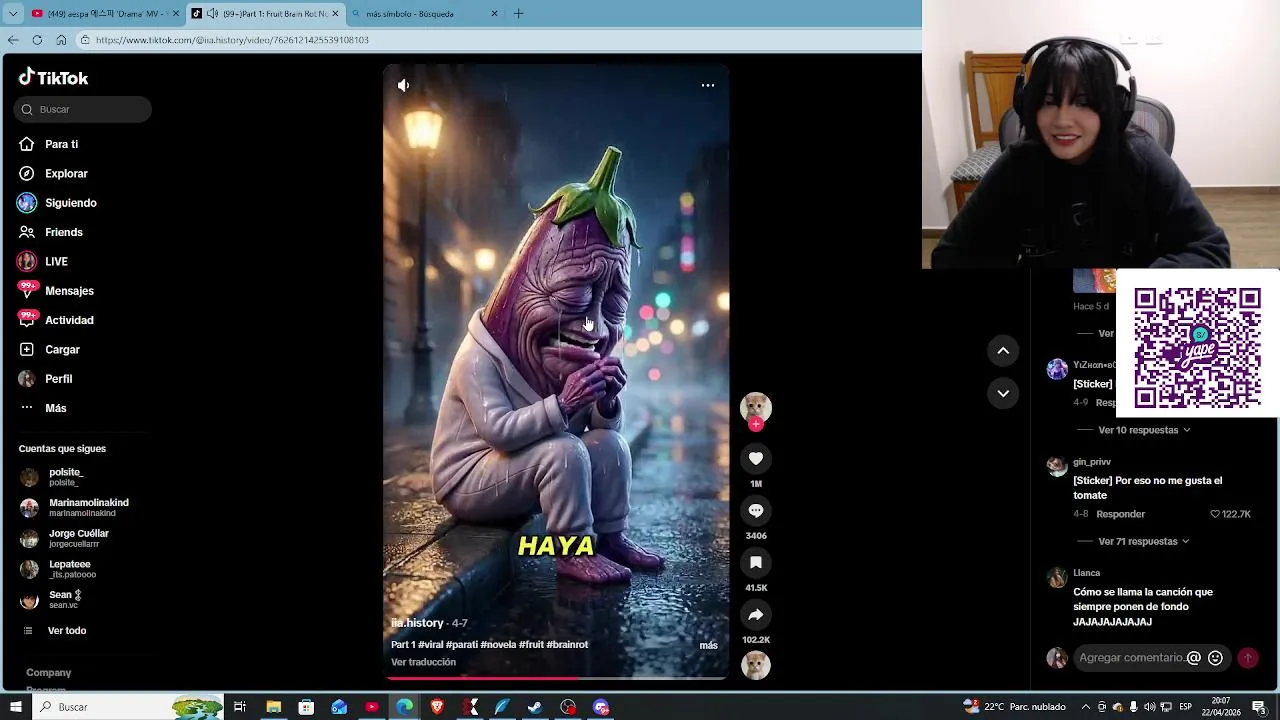This screenshot has height=720, width=1280.
Task: Open a new browser tab with plus
Action: click(x=518, y=14)
